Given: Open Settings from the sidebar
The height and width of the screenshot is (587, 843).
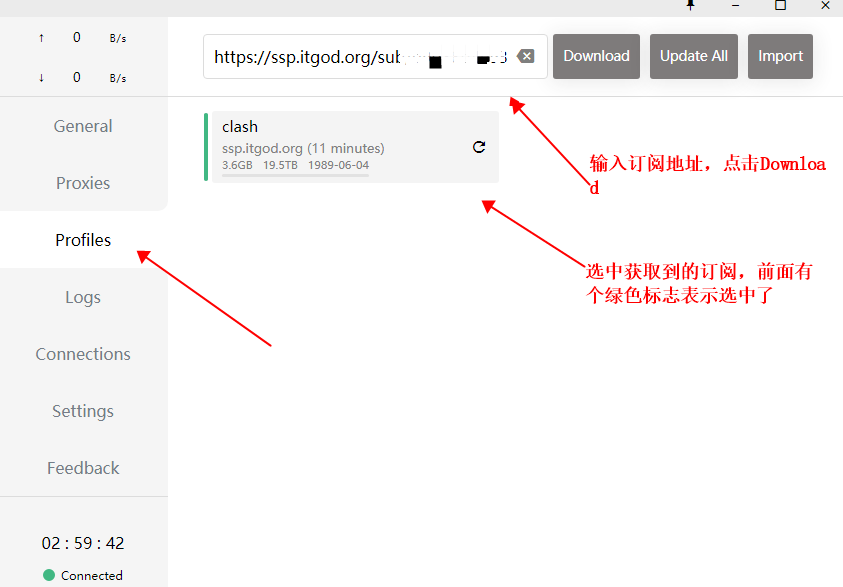Looking at the screenshot, I should (83, 411).
